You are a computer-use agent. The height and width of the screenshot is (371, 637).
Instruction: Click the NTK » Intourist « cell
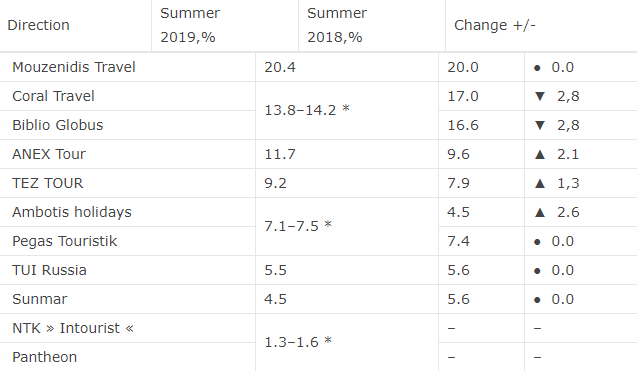pyautogui.click(x=128, y=328)
